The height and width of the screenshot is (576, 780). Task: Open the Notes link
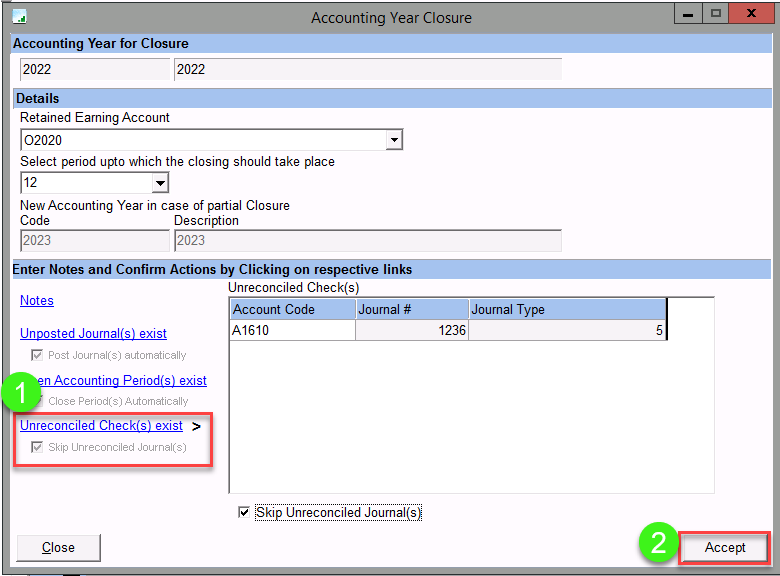click(x=37, y=300)
